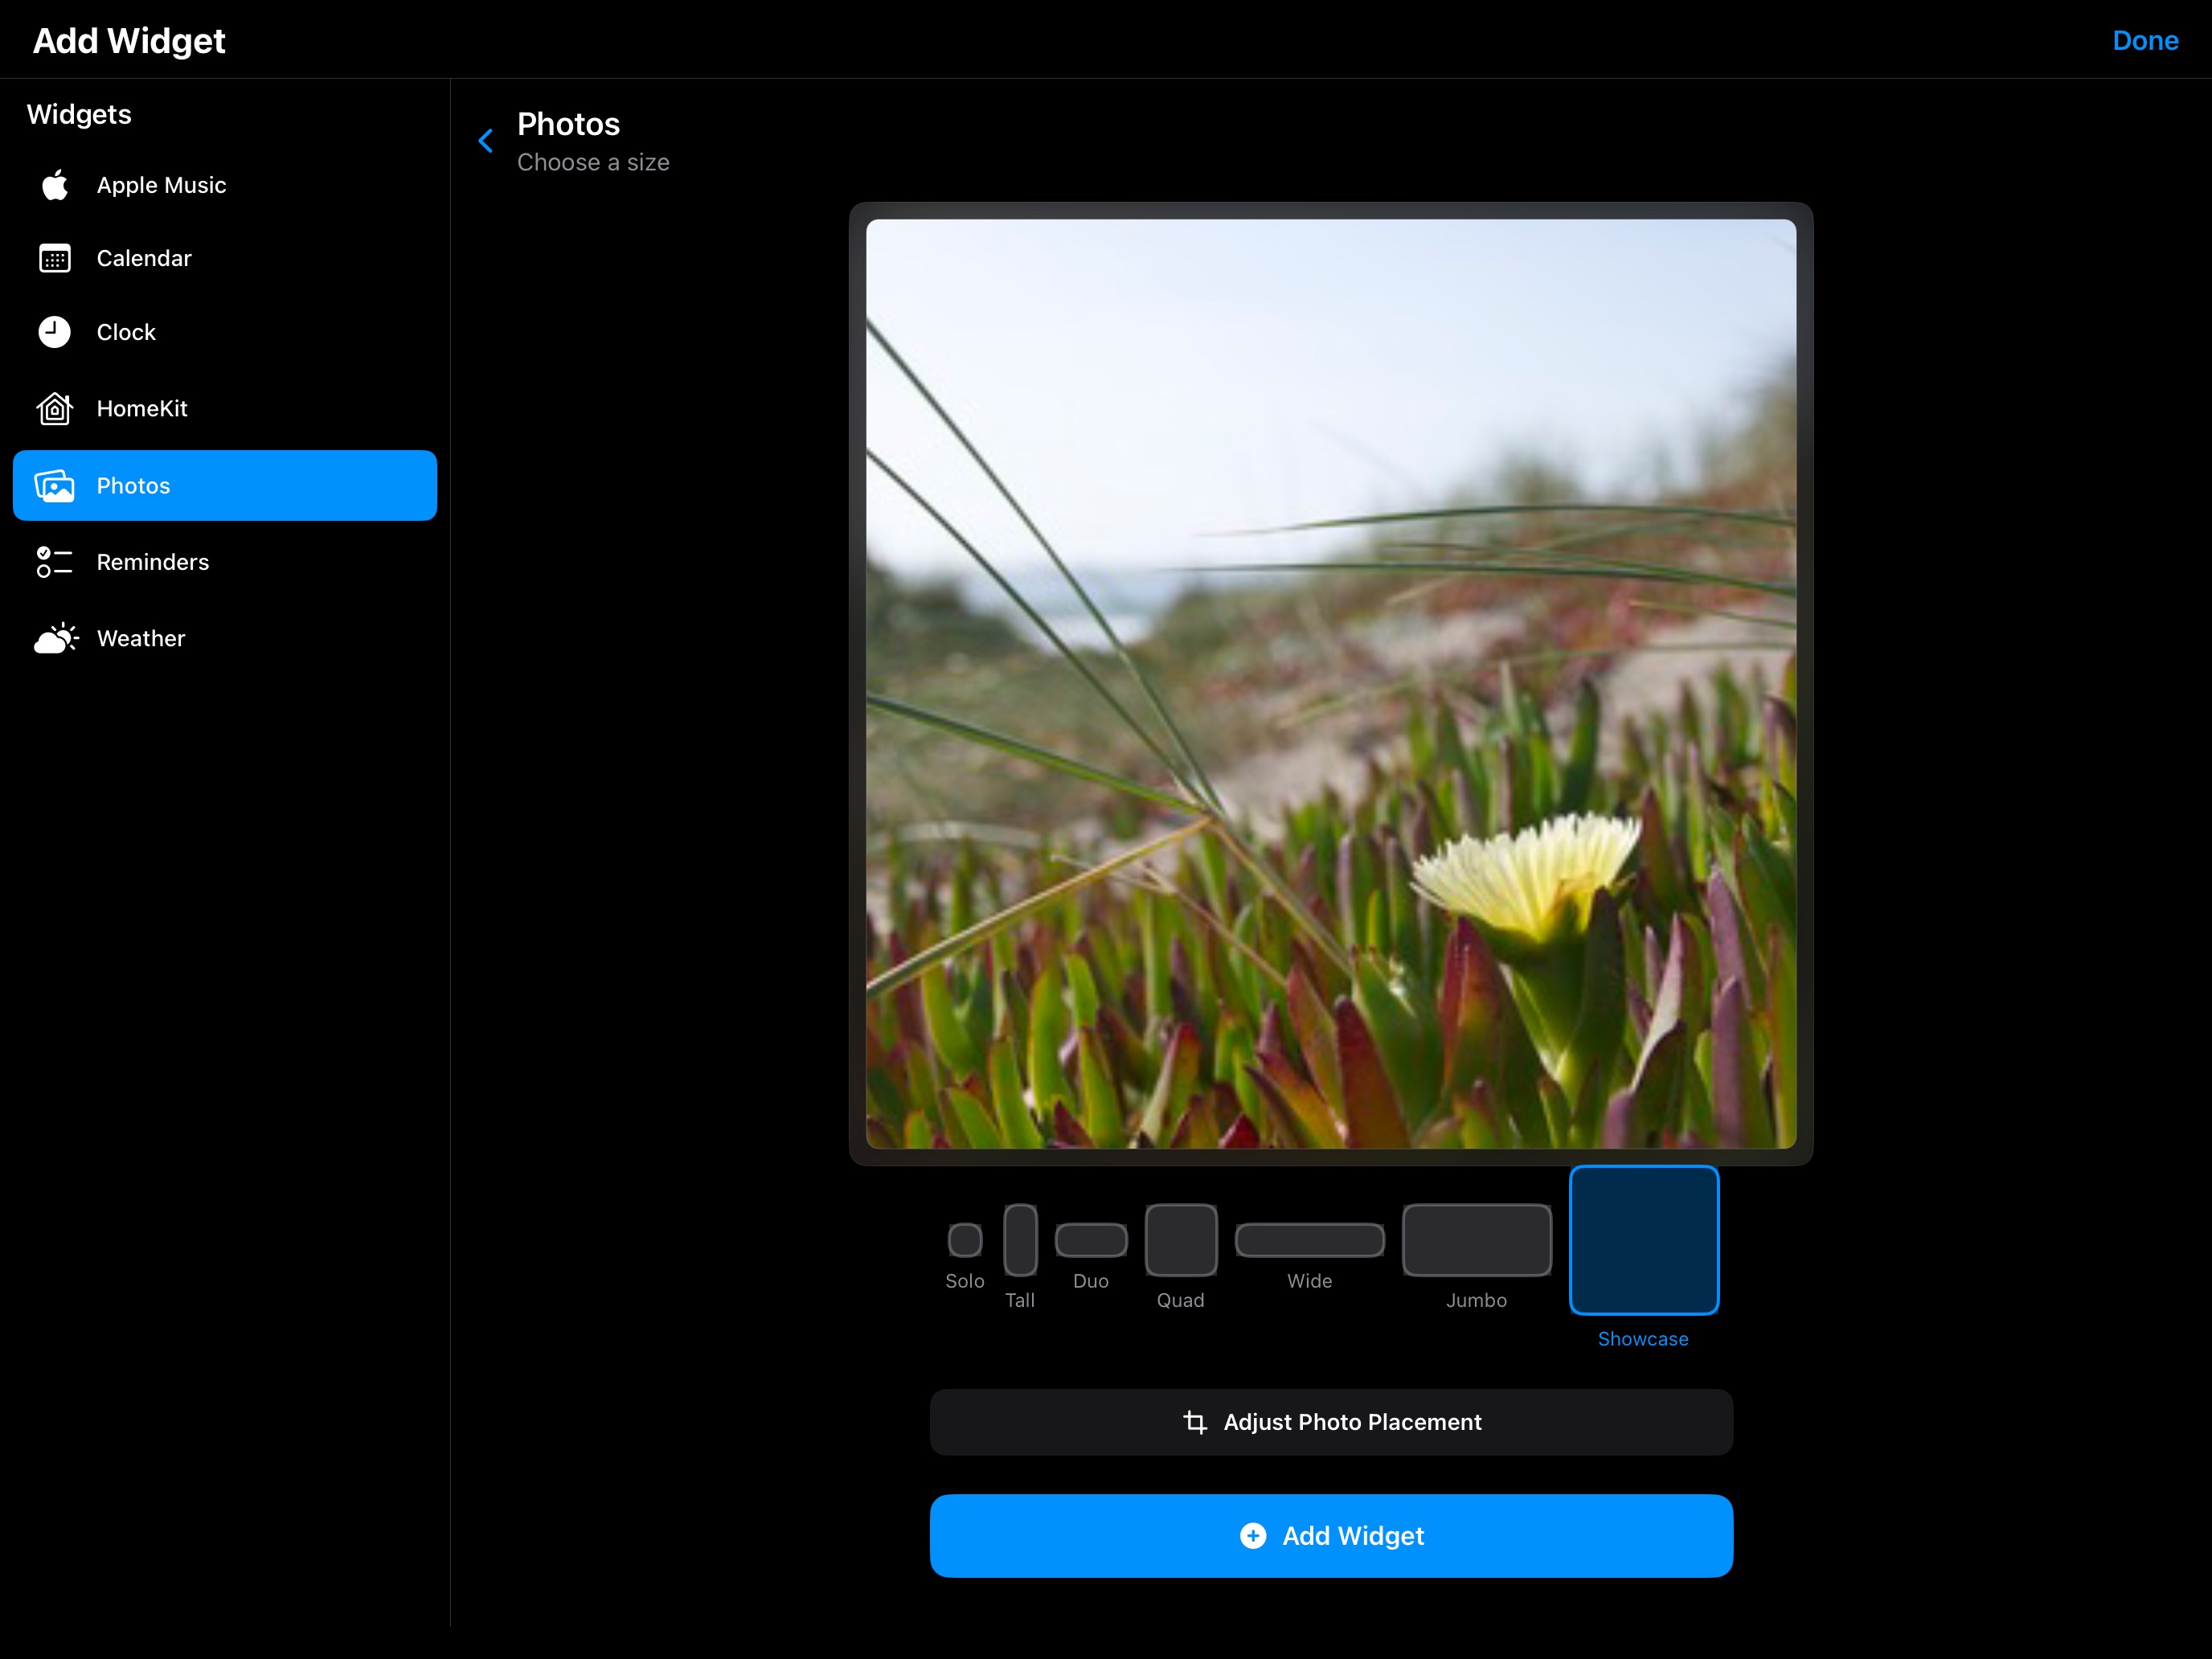Select Reminders in the widget list
This screenshot has height=1659, width=2212.
pyautogui.click(x=225, y=562)
